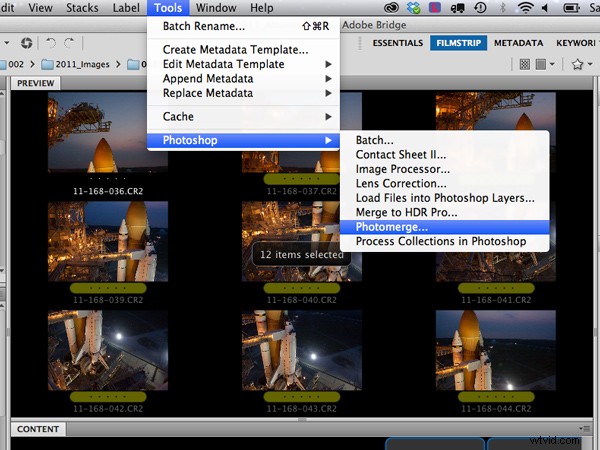600x450 pixels.
Task: Switch to Essentials workspace
Action: [398, 43]
